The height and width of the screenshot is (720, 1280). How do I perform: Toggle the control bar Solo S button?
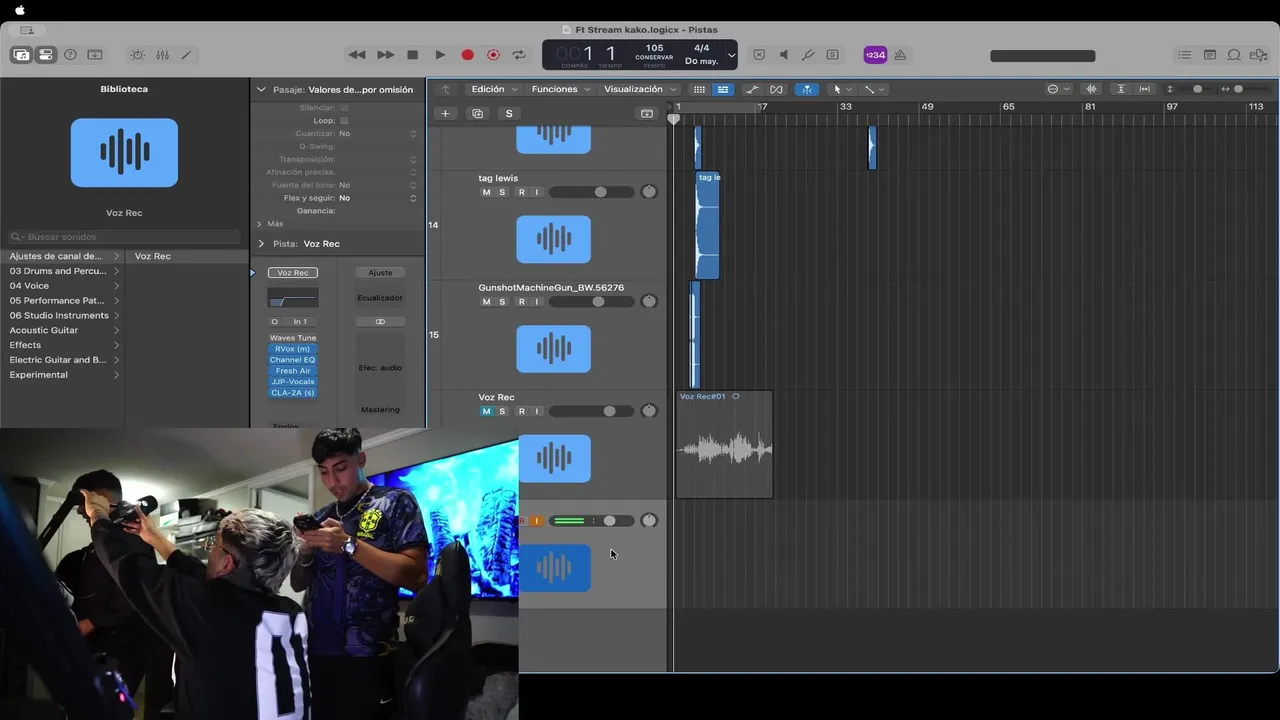(x=832, y=55)
